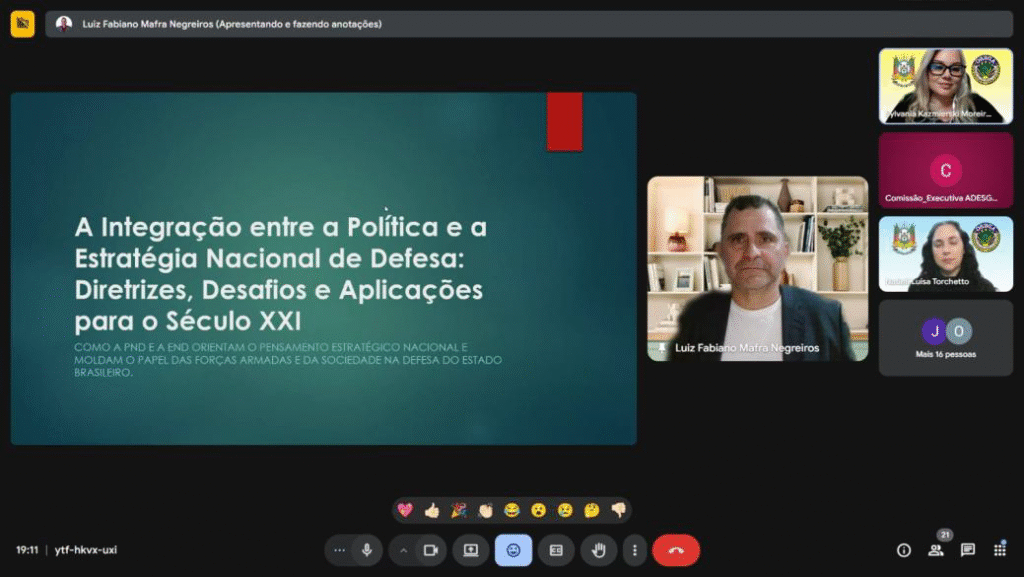This screenshot has height=577, width=1024.
Task: Toggle the microphone on or off
Action: tap(368, 550)
